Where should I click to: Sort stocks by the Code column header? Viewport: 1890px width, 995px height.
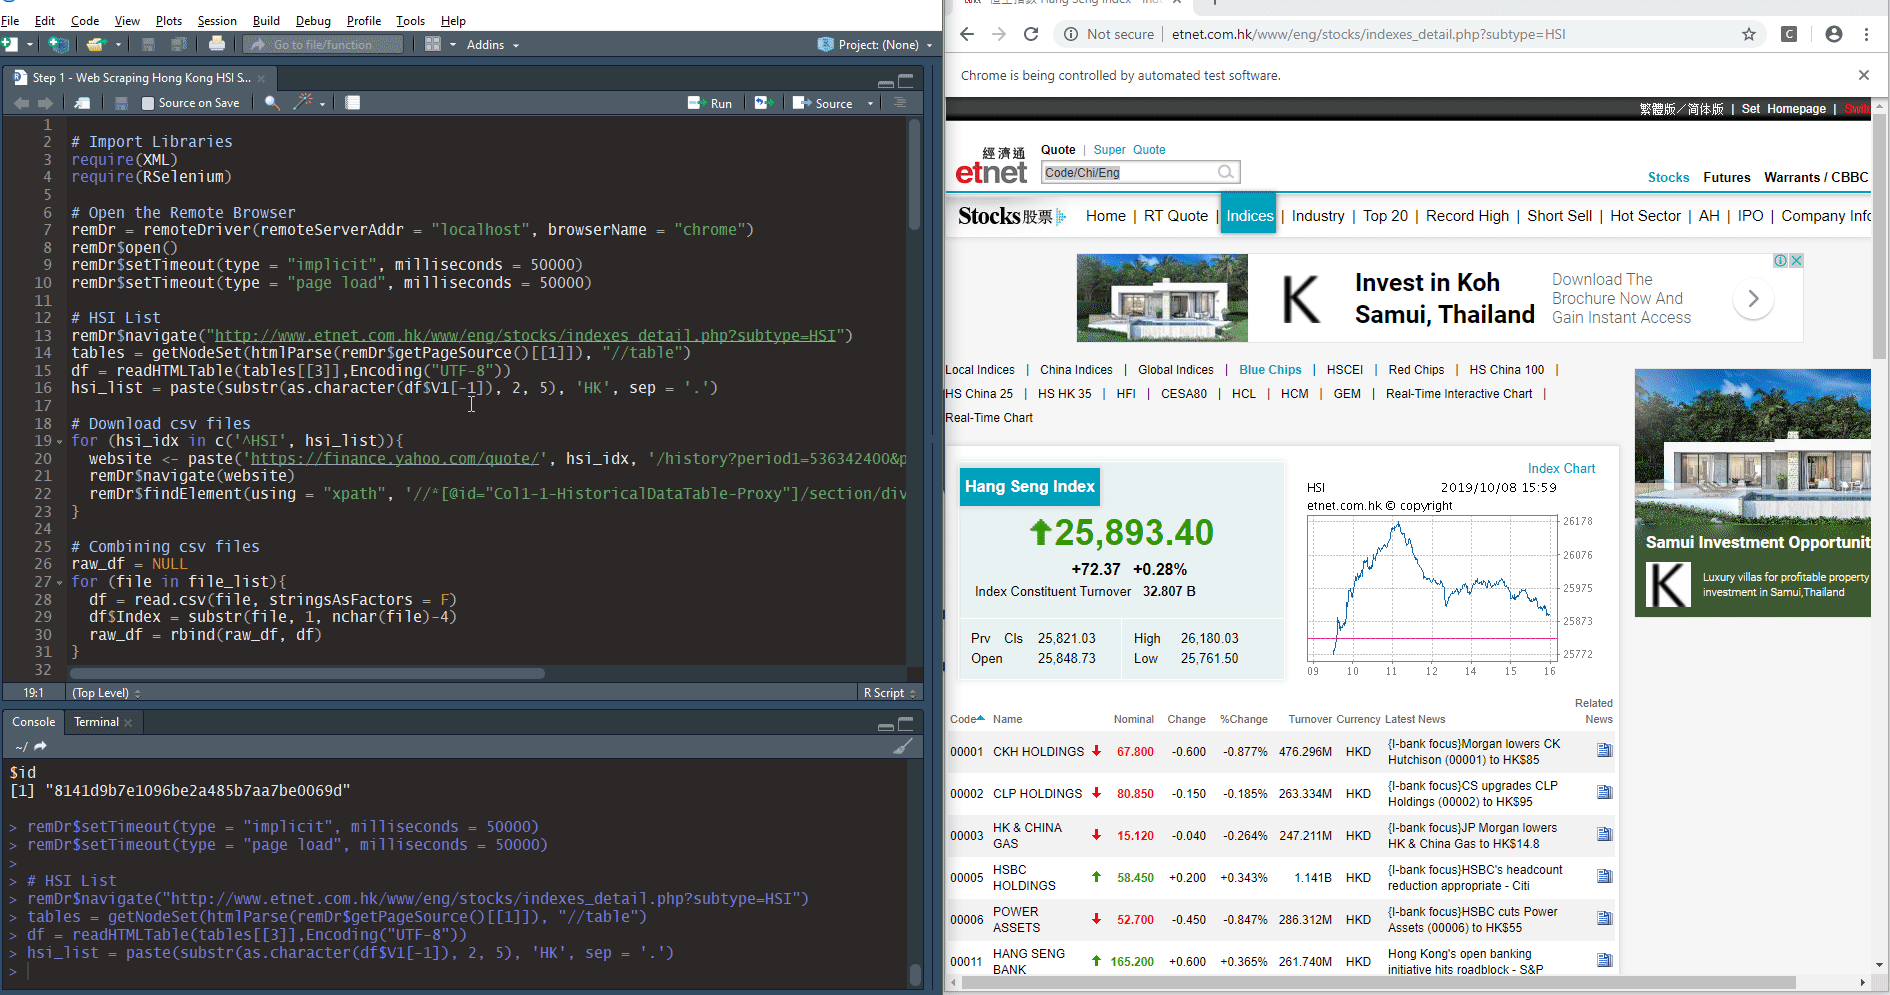coord(961,719)
